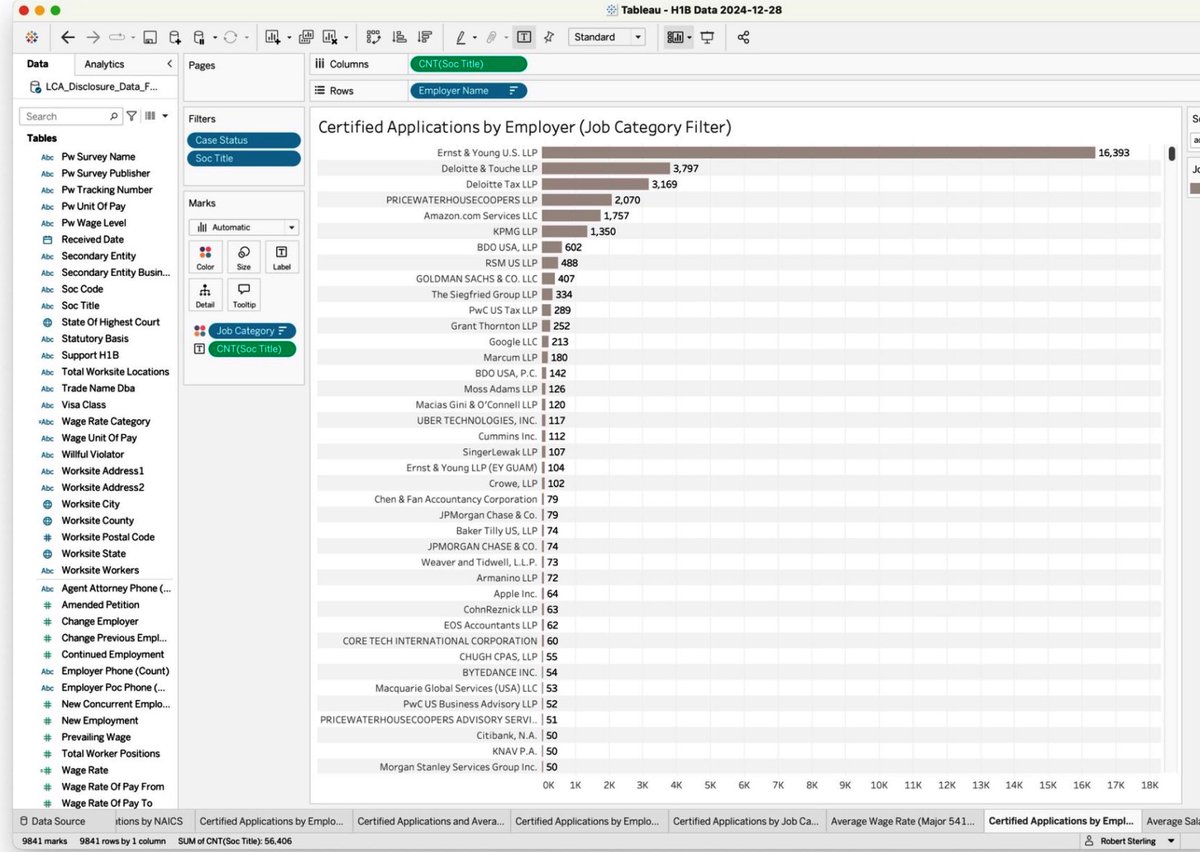Click the Sort Ascending toolbar icon

[399, 37]
